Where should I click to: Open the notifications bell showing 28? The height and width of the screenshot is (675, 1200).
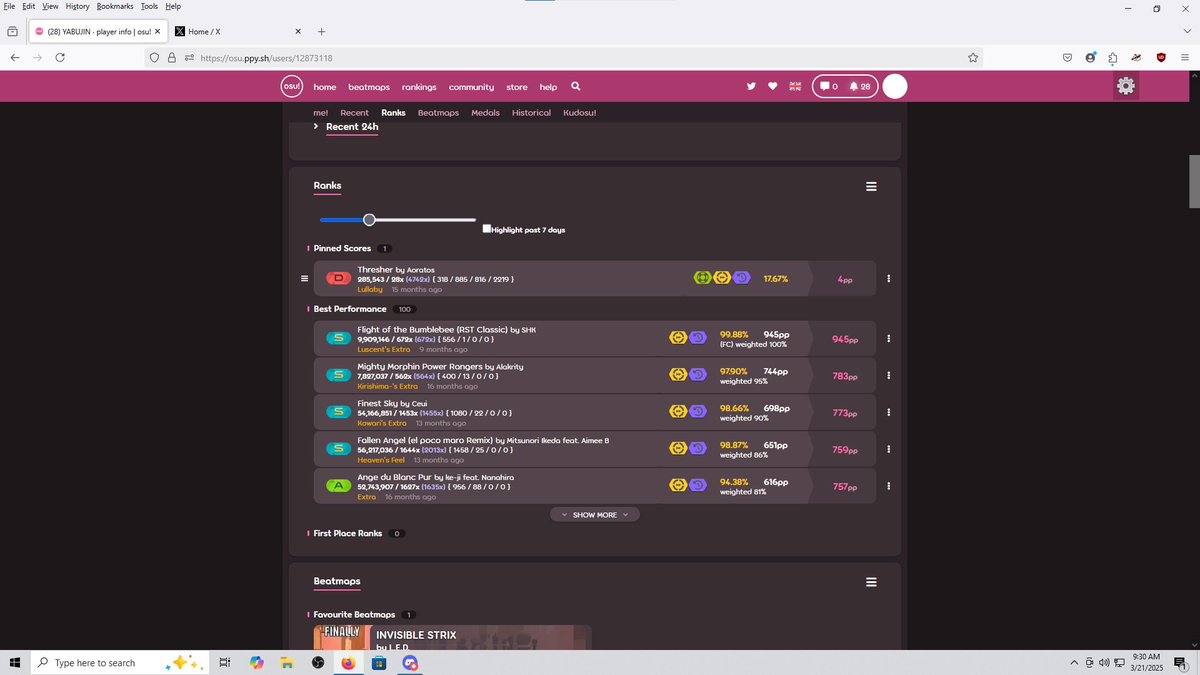coord(860,87)
